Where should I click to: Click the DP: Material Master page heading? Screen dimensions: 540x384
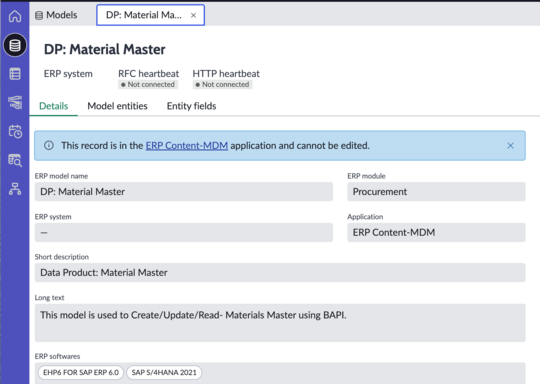point(104,50)
